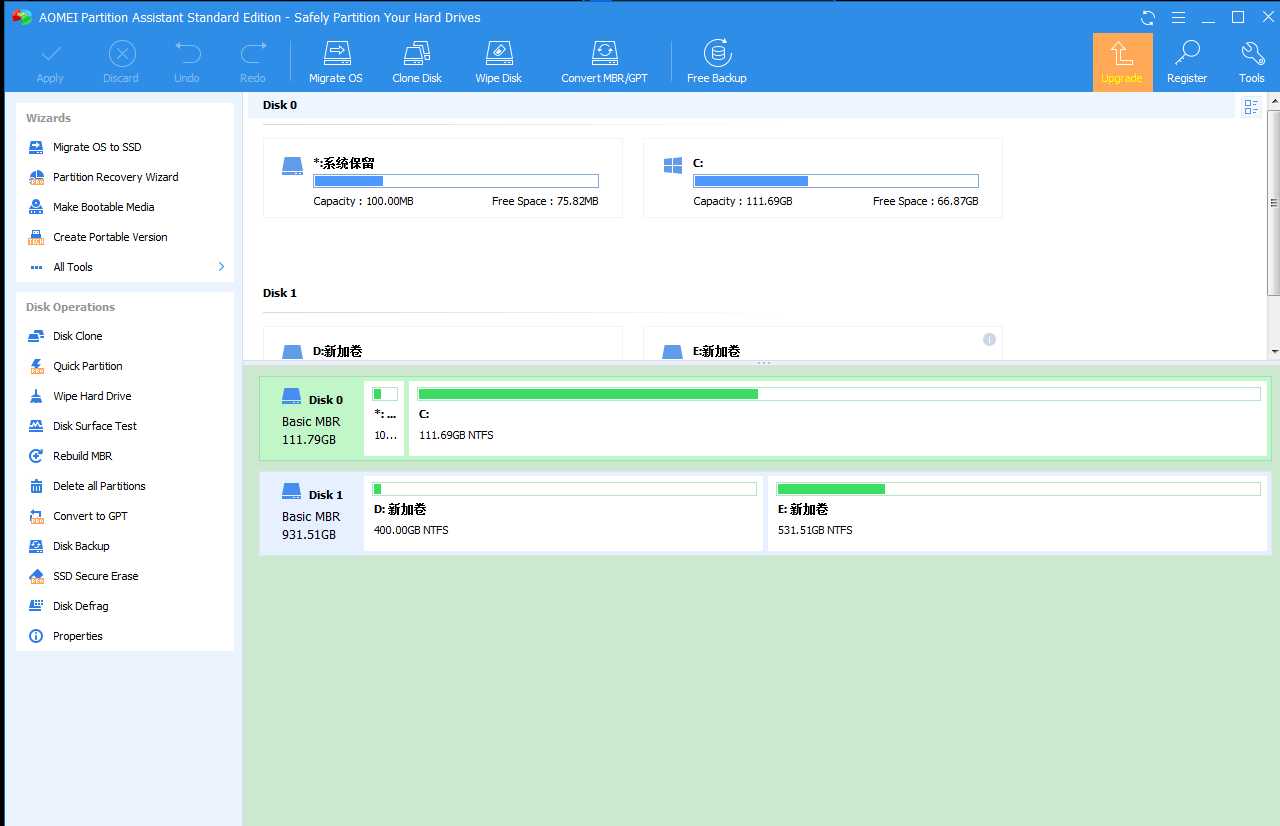
Task: Select the Wipe Disk toolbar icon
Action: pos(498,62)
